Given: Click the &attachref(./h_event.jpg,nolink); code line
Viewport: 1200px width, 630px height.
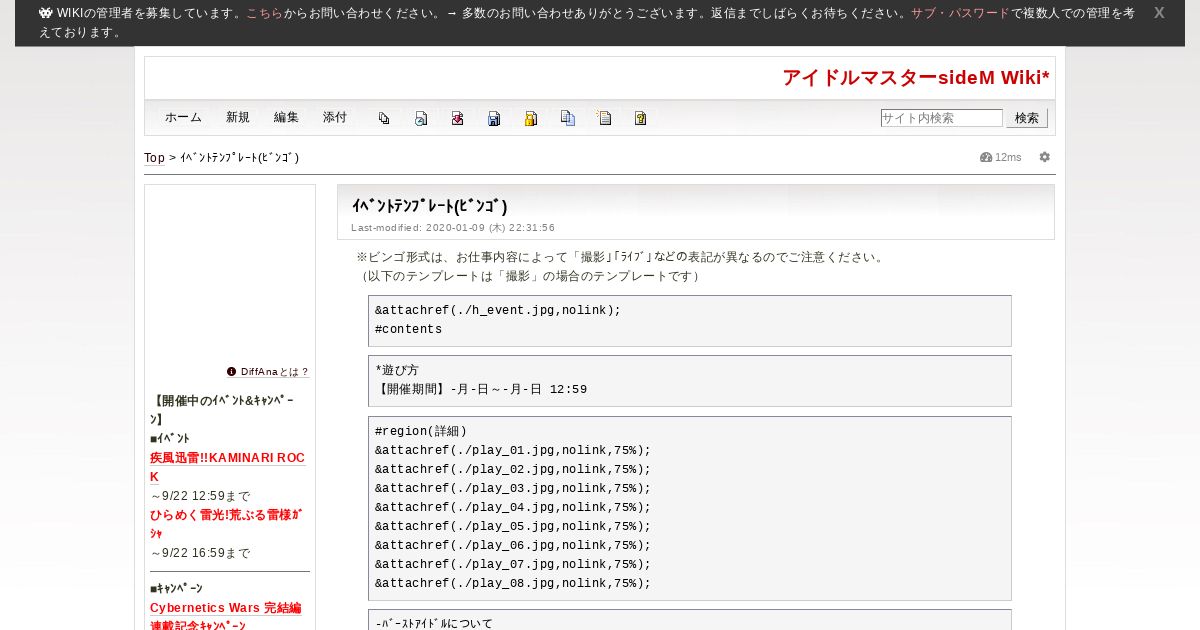Looking at the screenshot, I should [x=498, y=310].
